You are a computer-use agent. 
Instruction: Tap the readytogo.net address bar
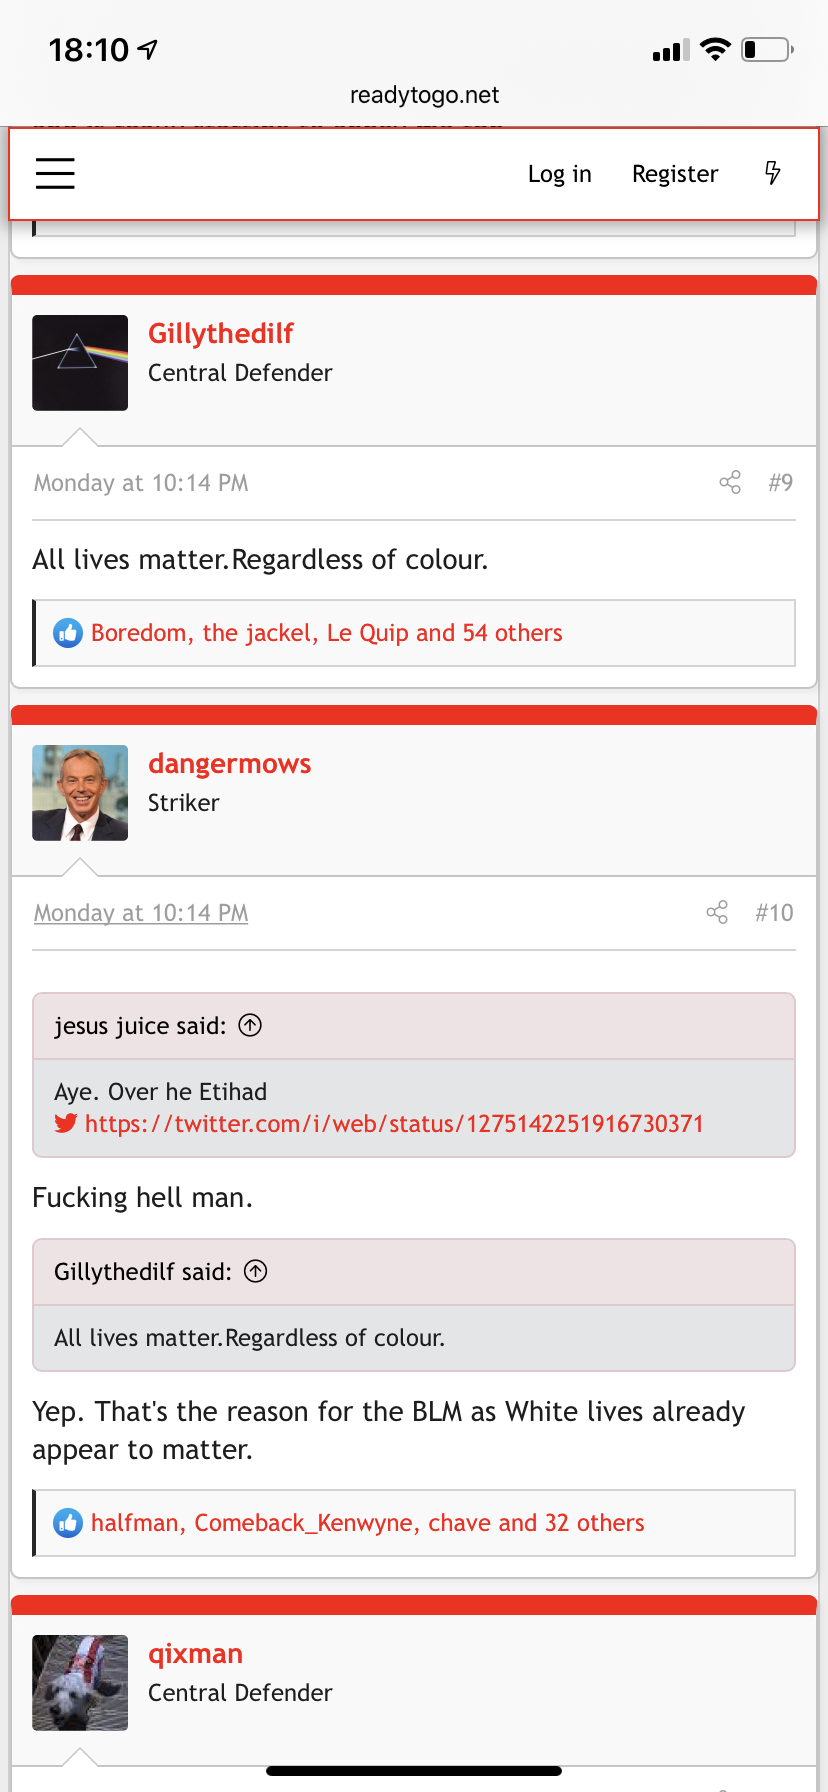pyautogui.click(x=424, y=95)
